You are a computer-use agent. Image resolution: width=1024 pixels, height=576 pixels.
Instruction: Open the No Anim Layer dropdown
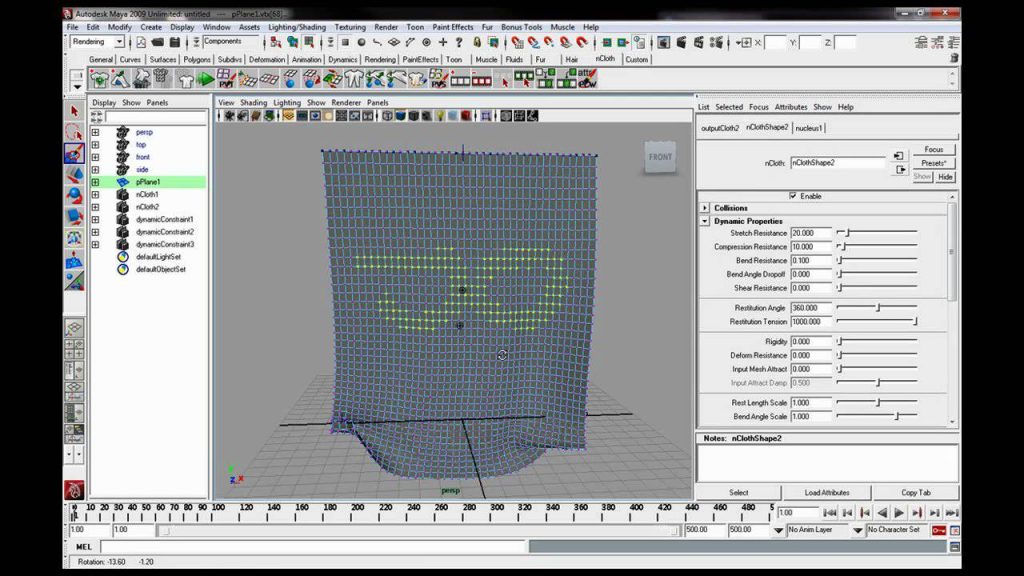778,530
